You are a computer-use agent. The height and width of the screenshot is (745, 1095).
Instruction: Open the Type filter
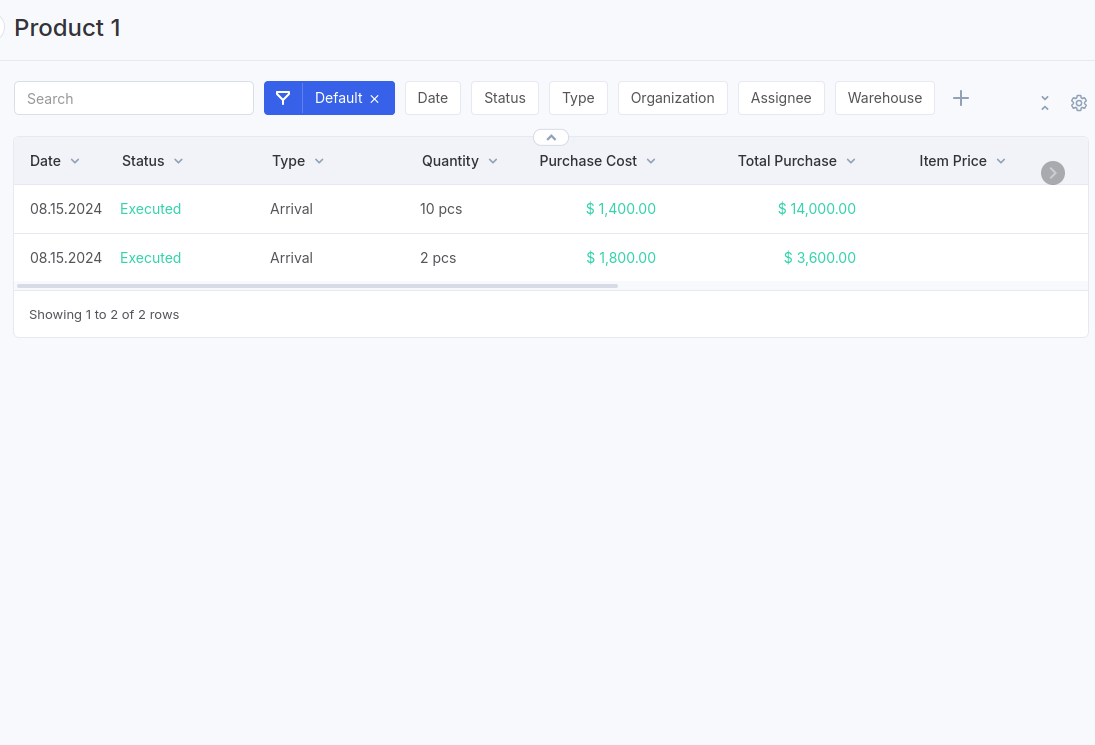point(578,98)
